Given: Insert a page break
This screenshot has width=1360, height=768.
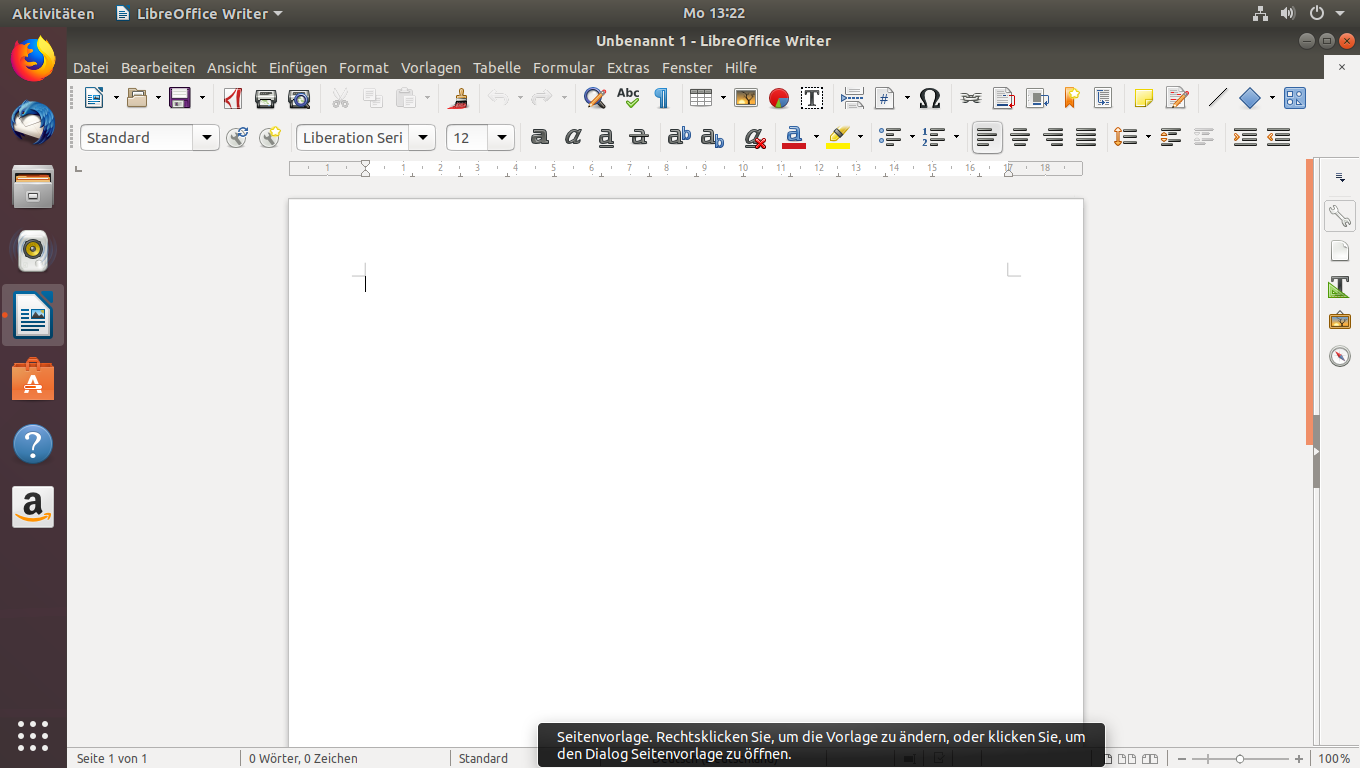Looking at the screenshot, I should point(853,98).
